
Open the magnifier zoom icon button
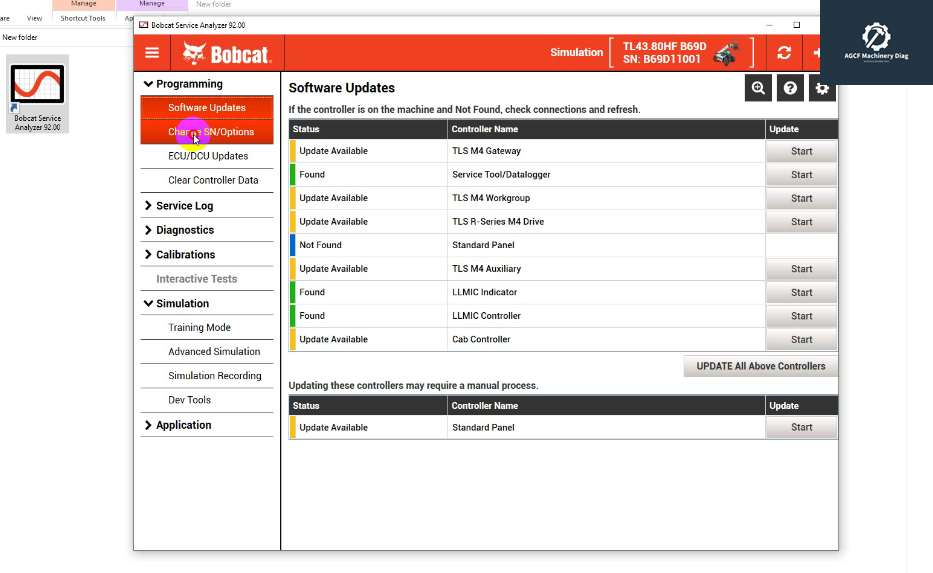[x=758, y=88]
